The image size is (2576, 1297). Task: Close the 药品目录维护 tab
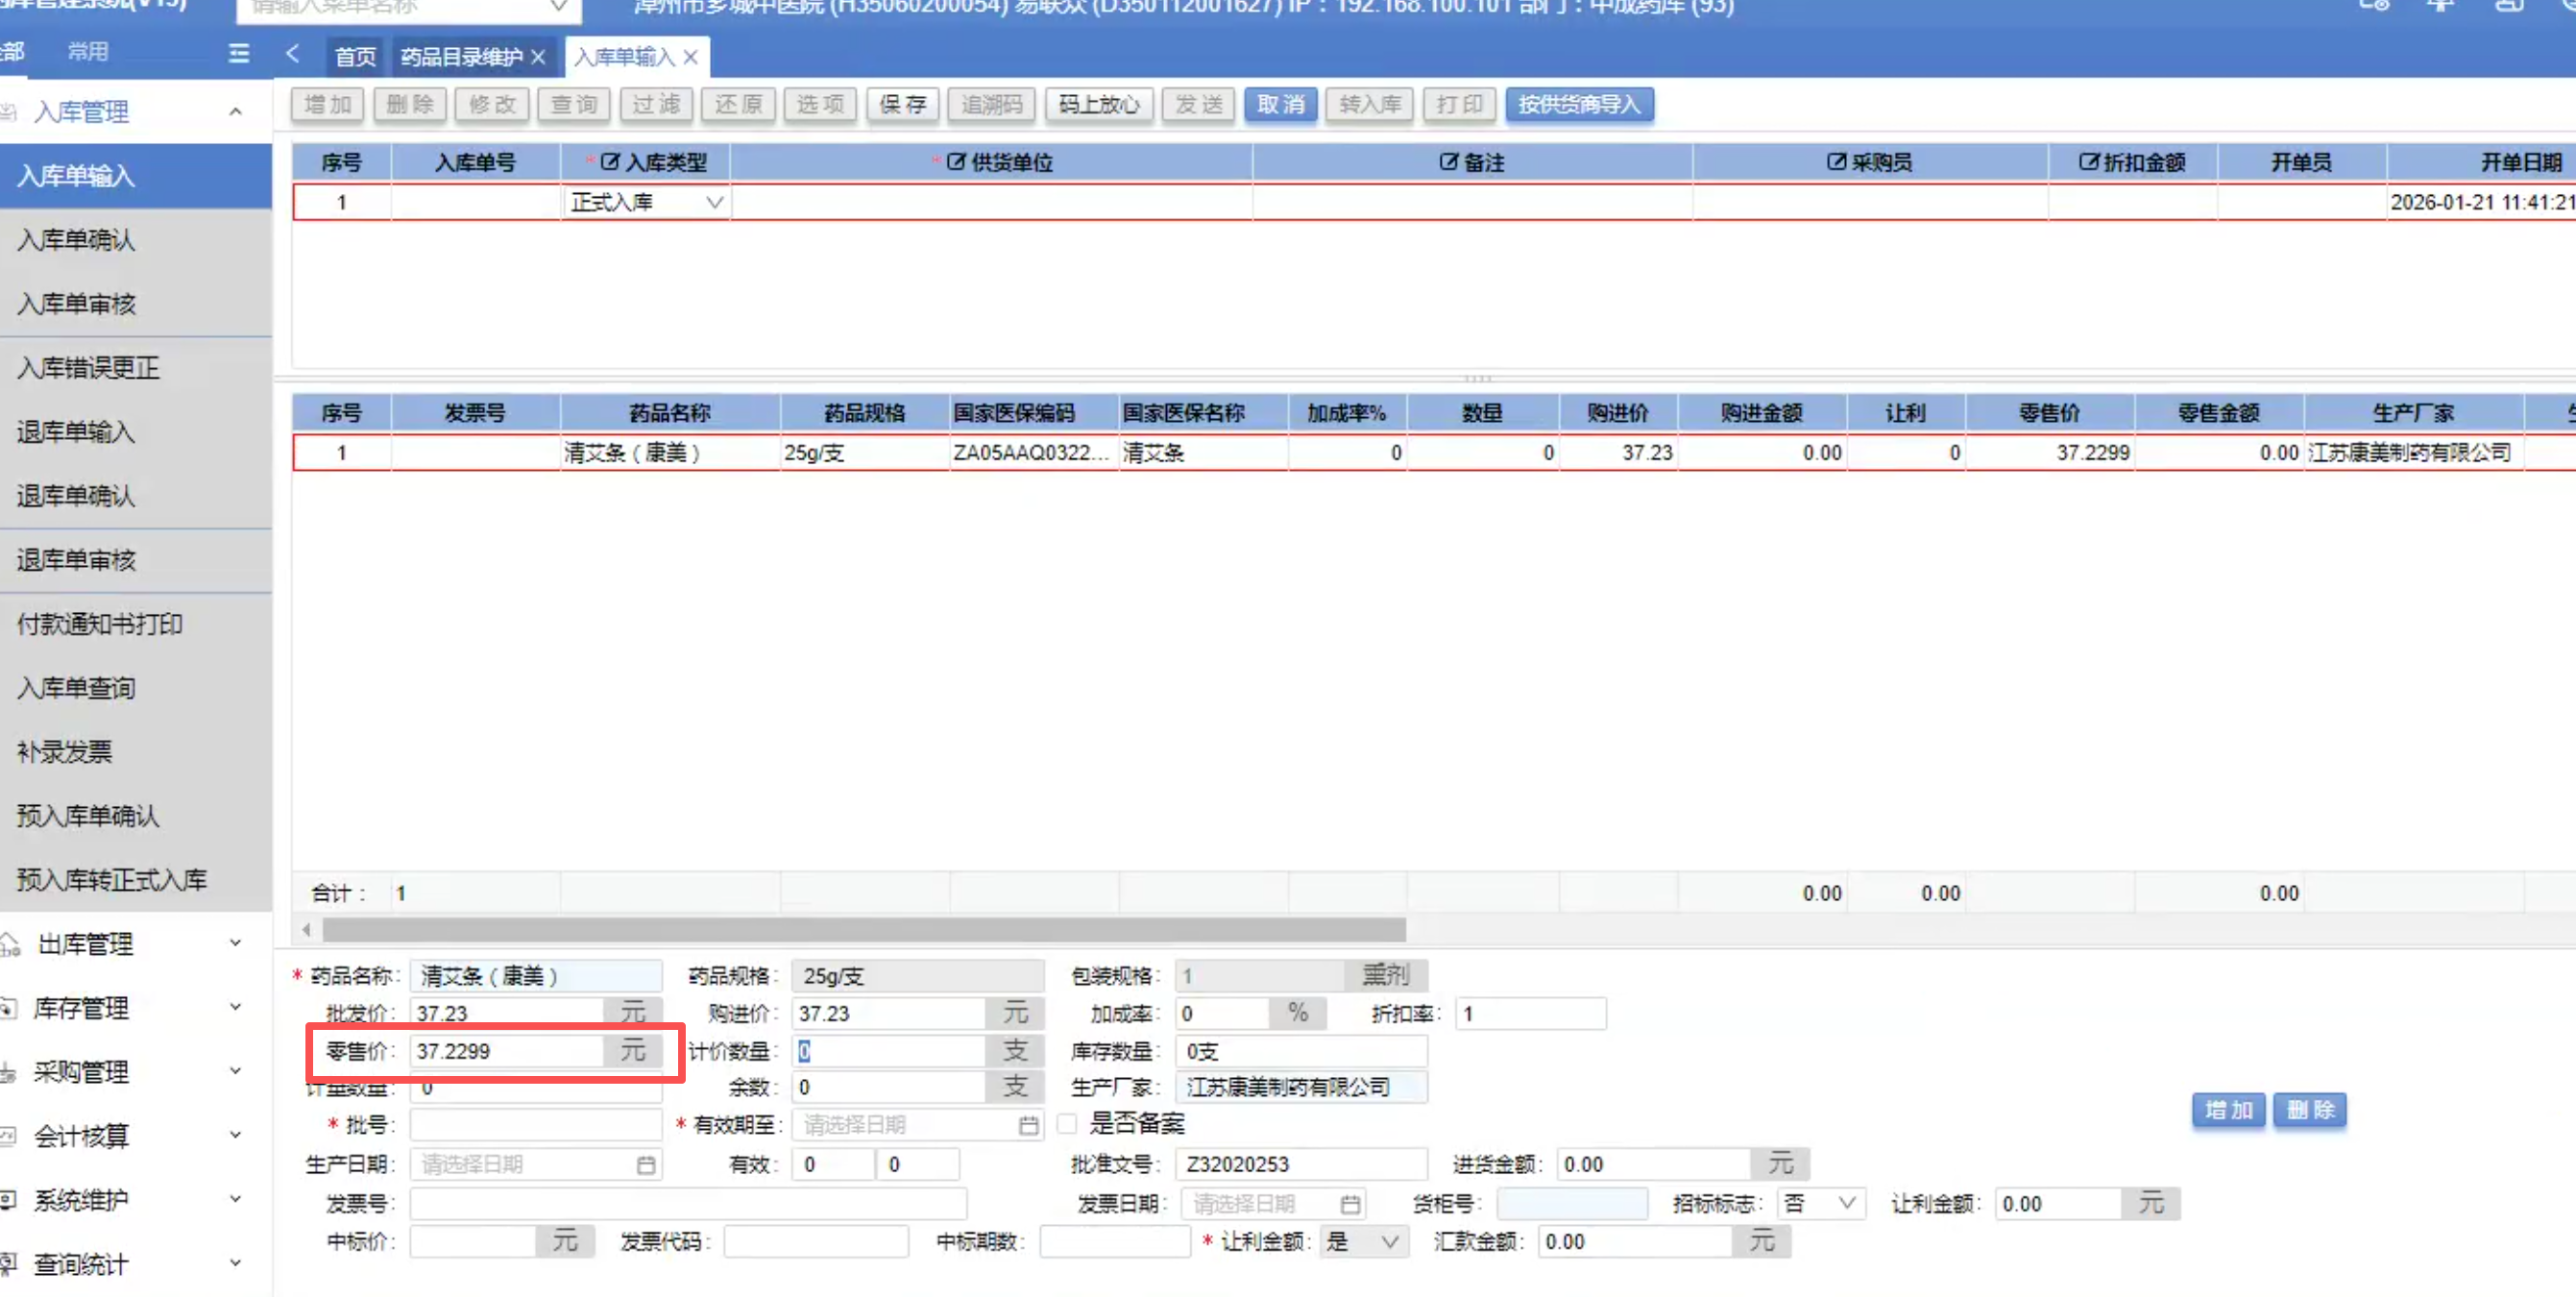538,57
